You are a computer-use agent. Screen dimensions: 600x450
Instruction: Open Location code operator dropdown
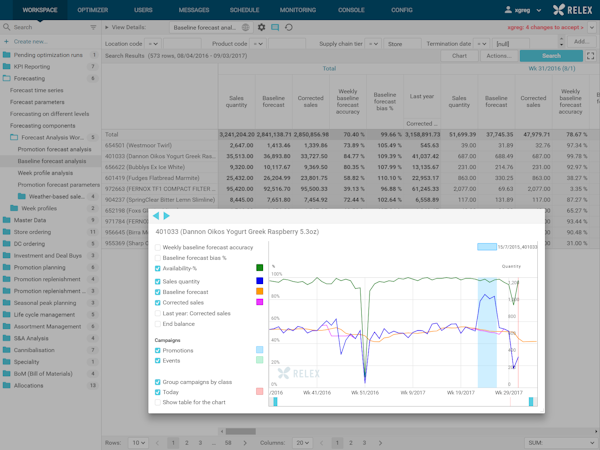(x=153, y=44)
